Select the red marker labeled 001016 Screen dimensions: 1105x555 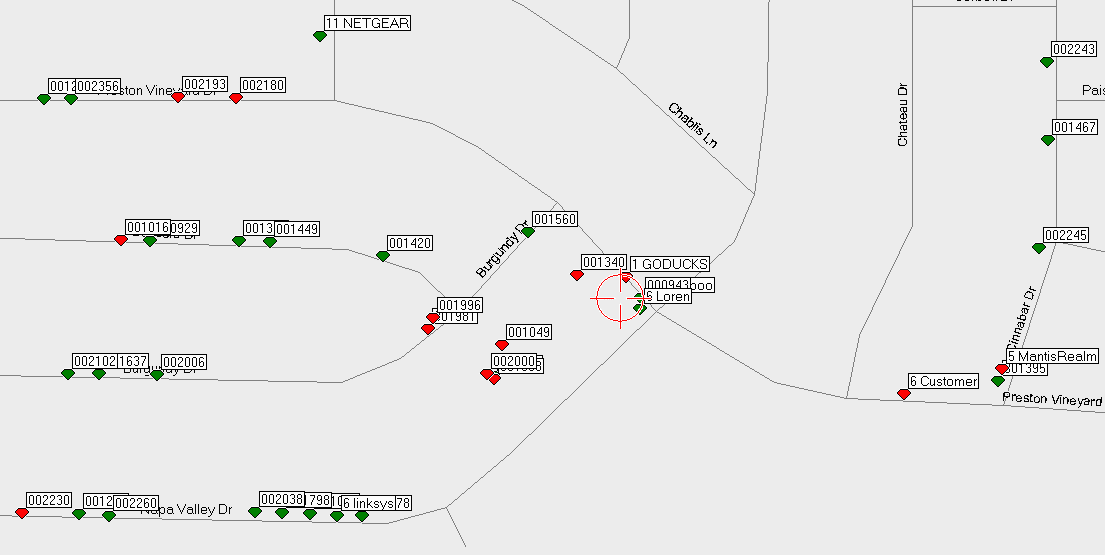click(121, 240)
